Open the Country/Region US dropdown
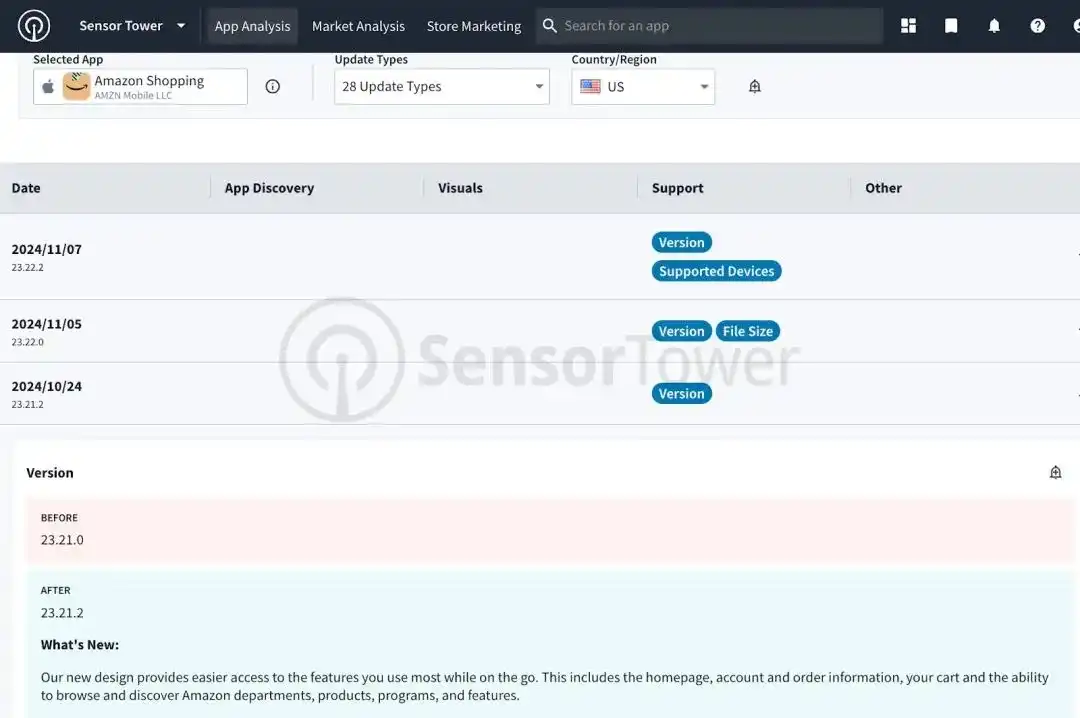1080x718 pixels. 643,86
